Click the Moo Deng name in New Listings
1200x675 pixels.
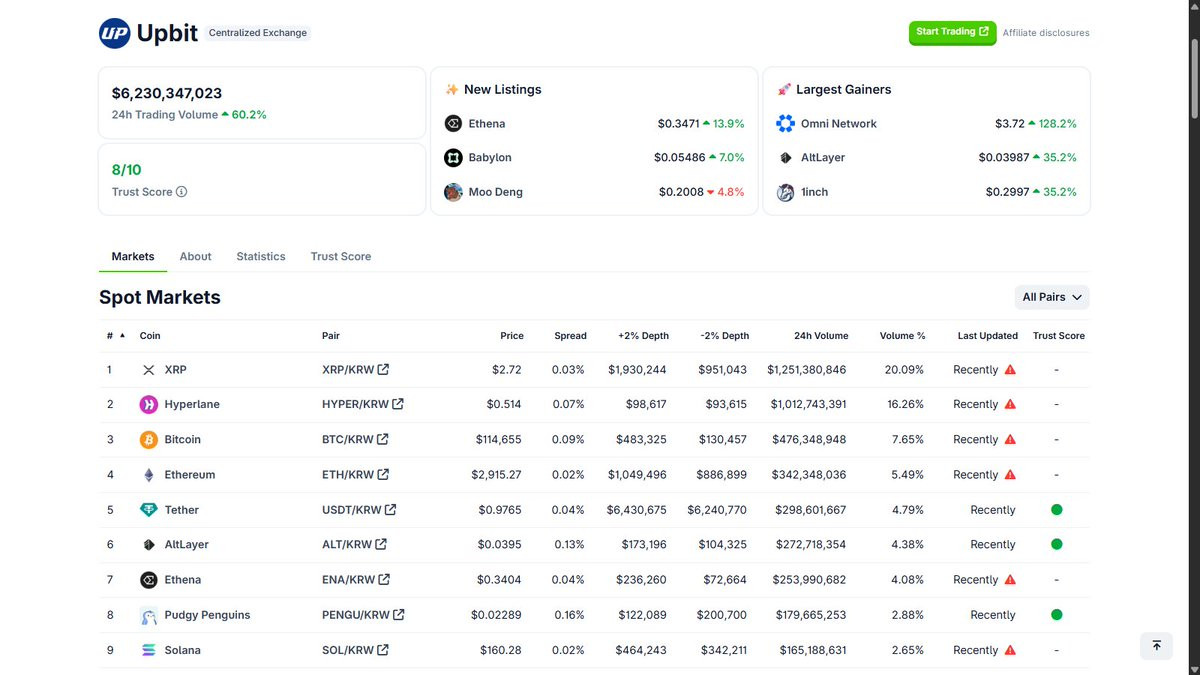click(496, 192)
